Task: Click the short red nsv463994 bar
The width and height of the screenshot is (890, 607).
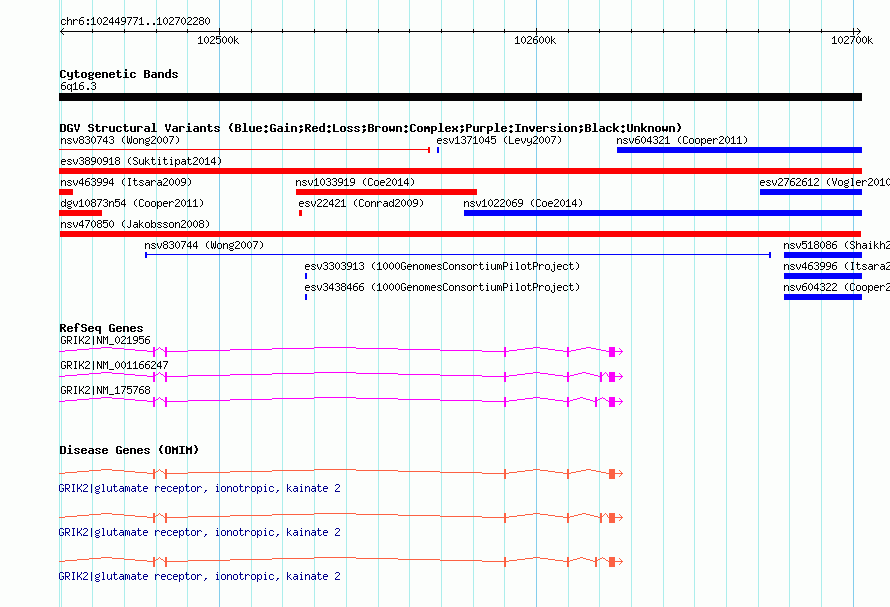Action: coord(66,192)
